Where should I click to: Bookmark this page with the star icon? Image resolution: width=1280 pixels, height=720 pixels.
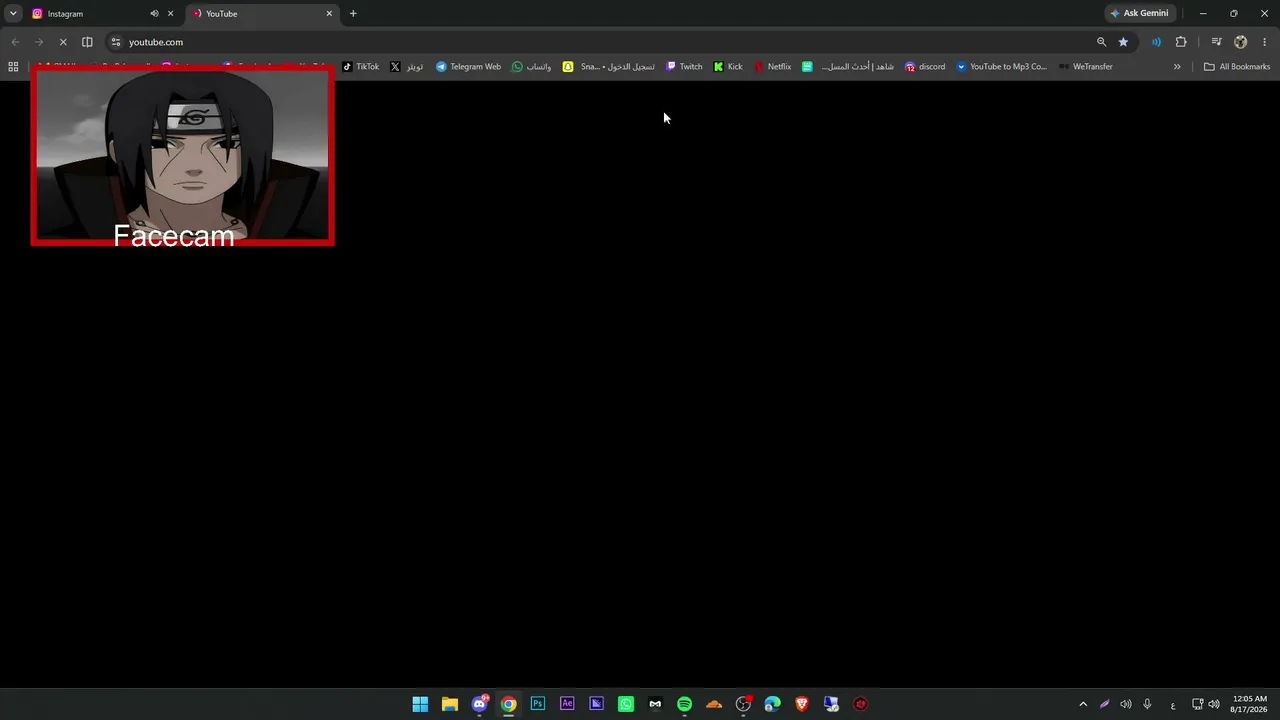click(x=1123, y=42)
